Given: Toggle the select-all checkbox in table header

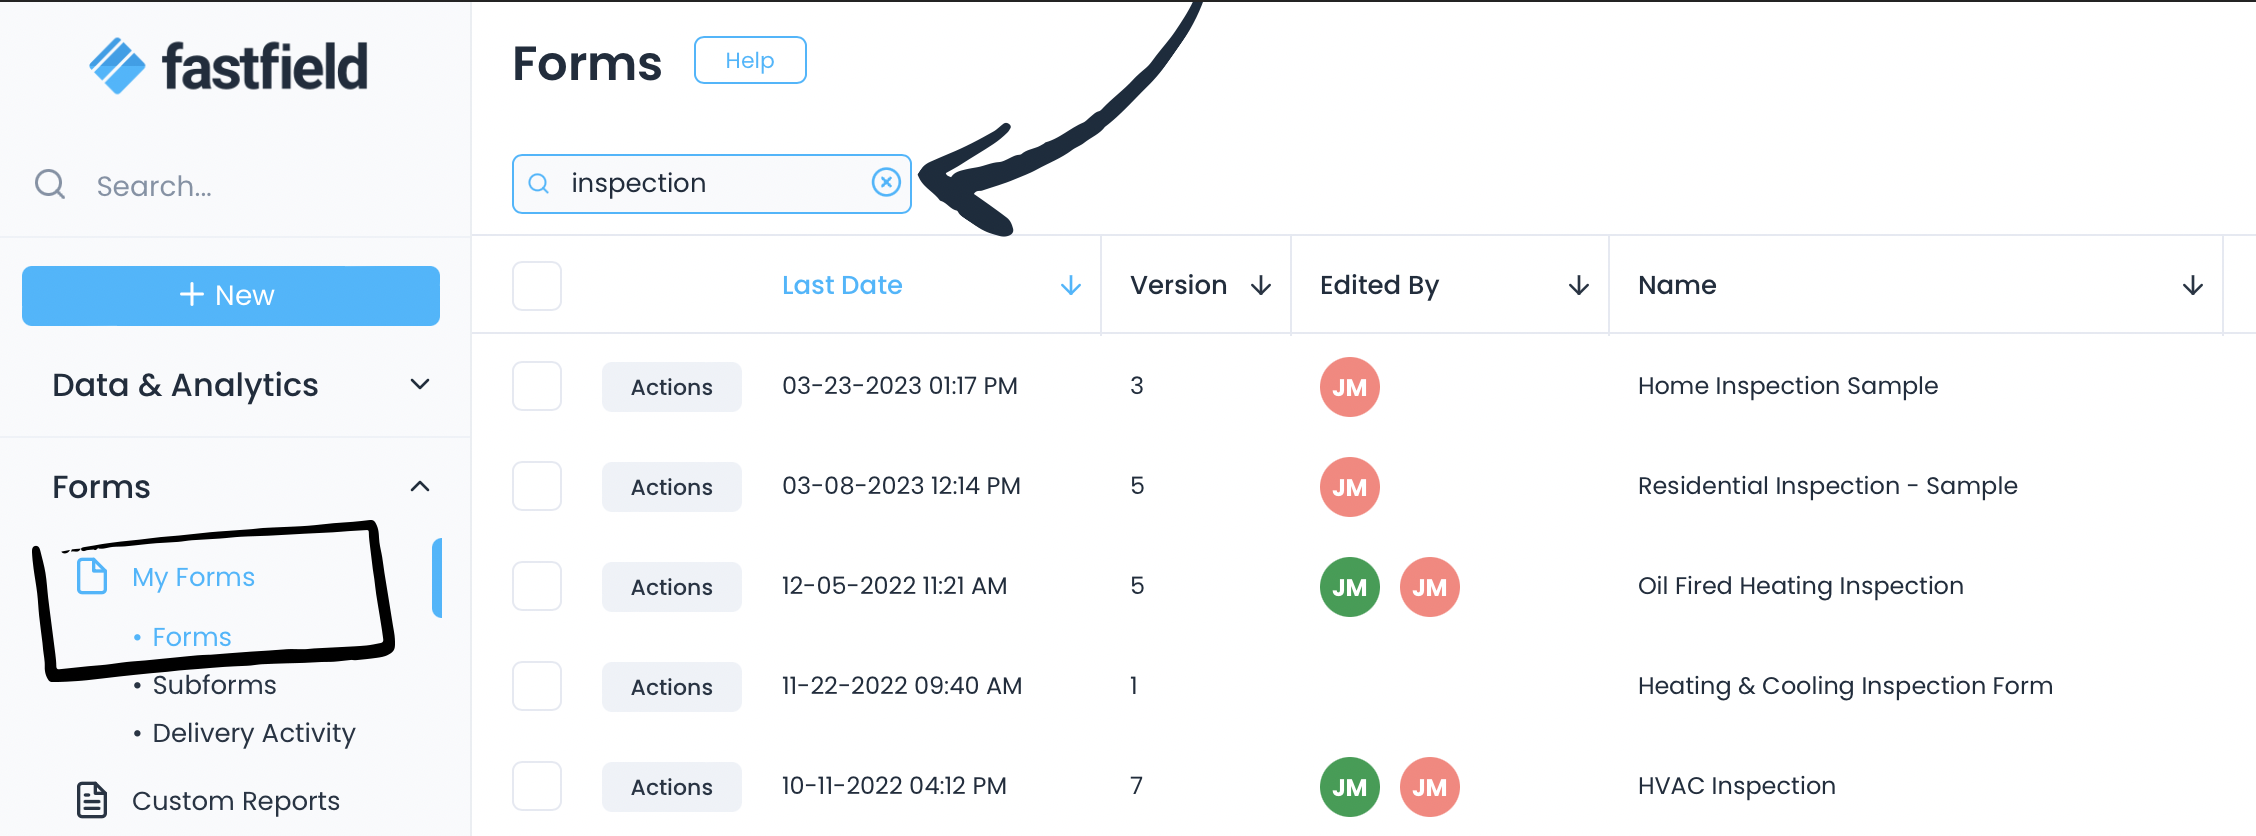Looking at the screenshot, I should [x=537, y=286].
